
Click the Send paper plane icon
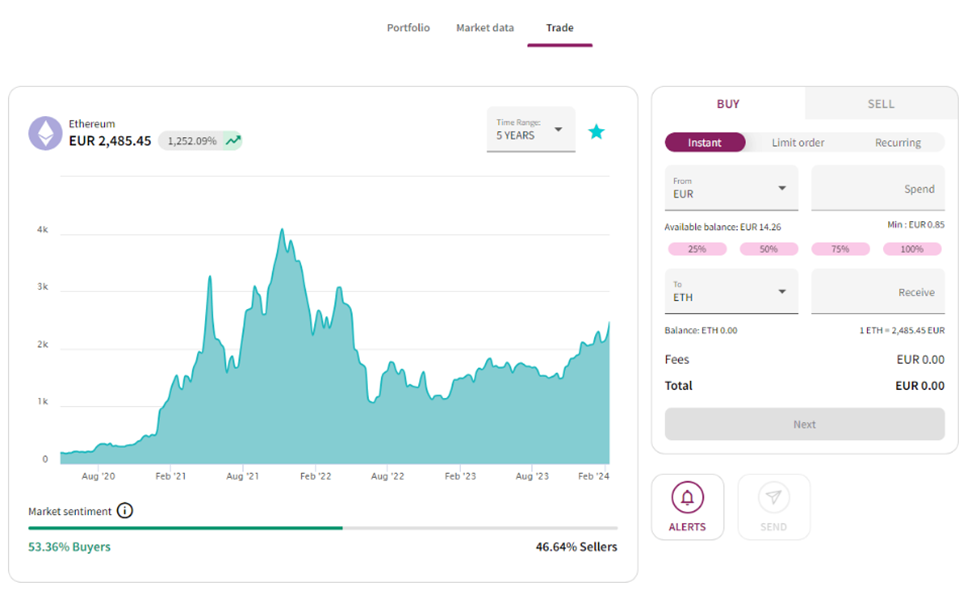773,497
